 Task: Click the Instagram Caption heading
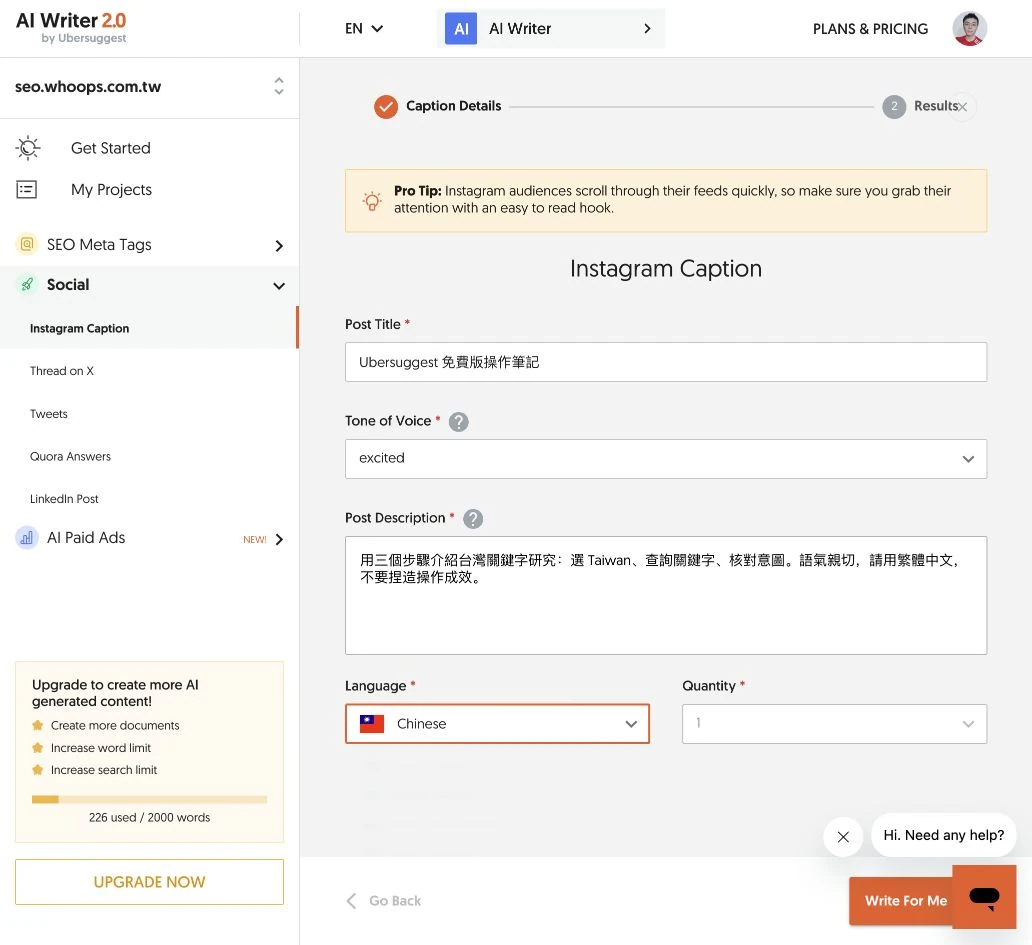(x=665, y=268)
